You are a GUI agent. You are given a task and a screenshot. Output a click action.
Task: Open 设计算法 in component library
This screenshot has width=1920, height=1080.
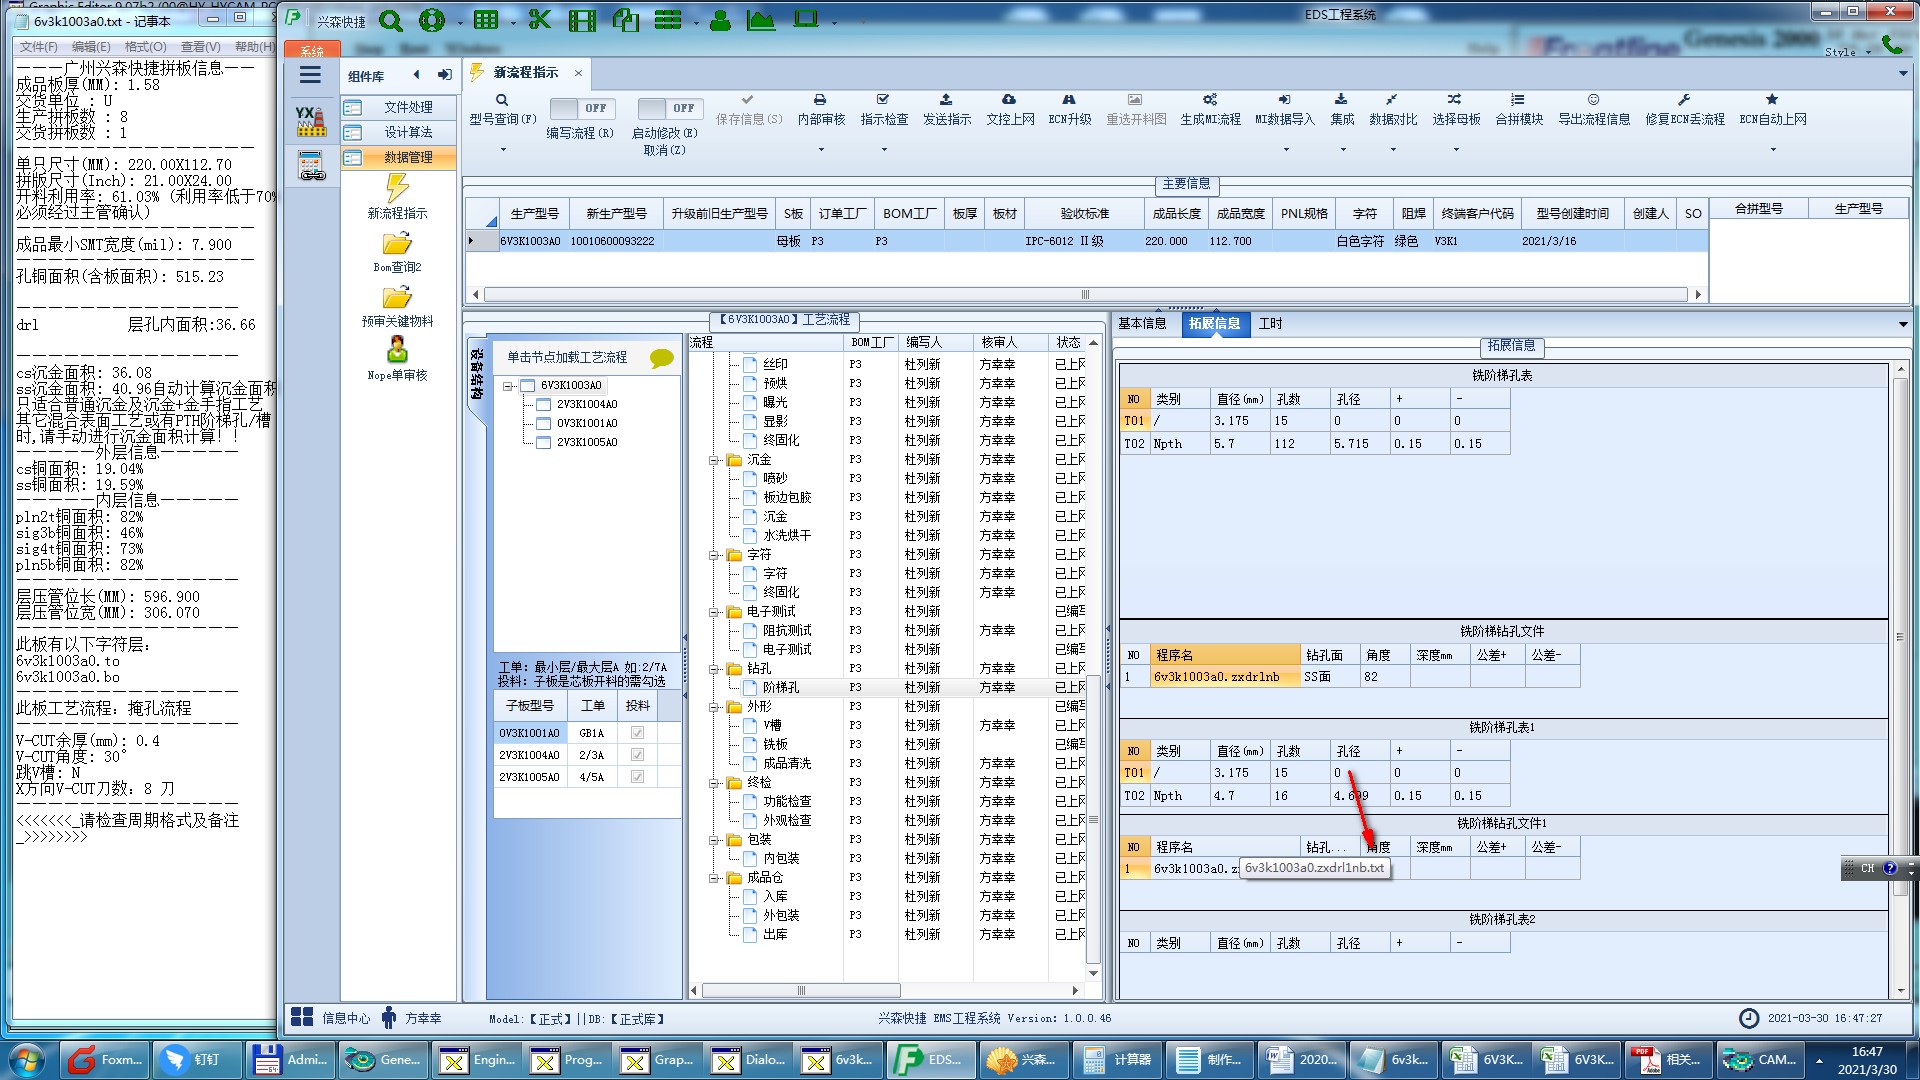[399, 132]
